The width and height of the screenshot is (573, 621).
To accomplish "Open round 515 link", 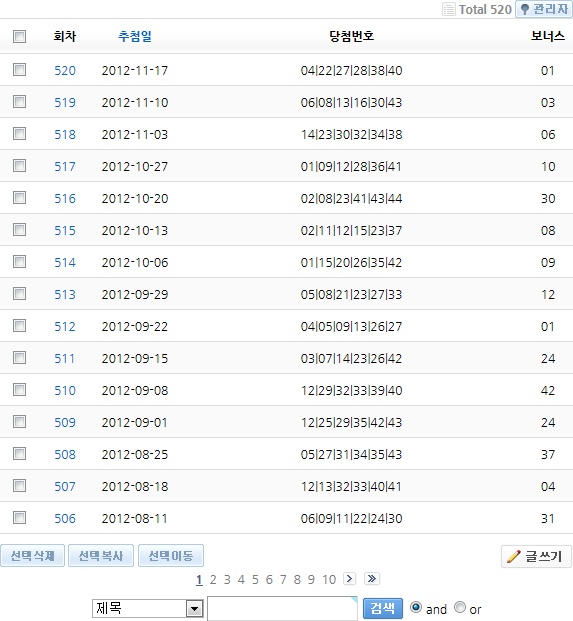I will 65,230.
